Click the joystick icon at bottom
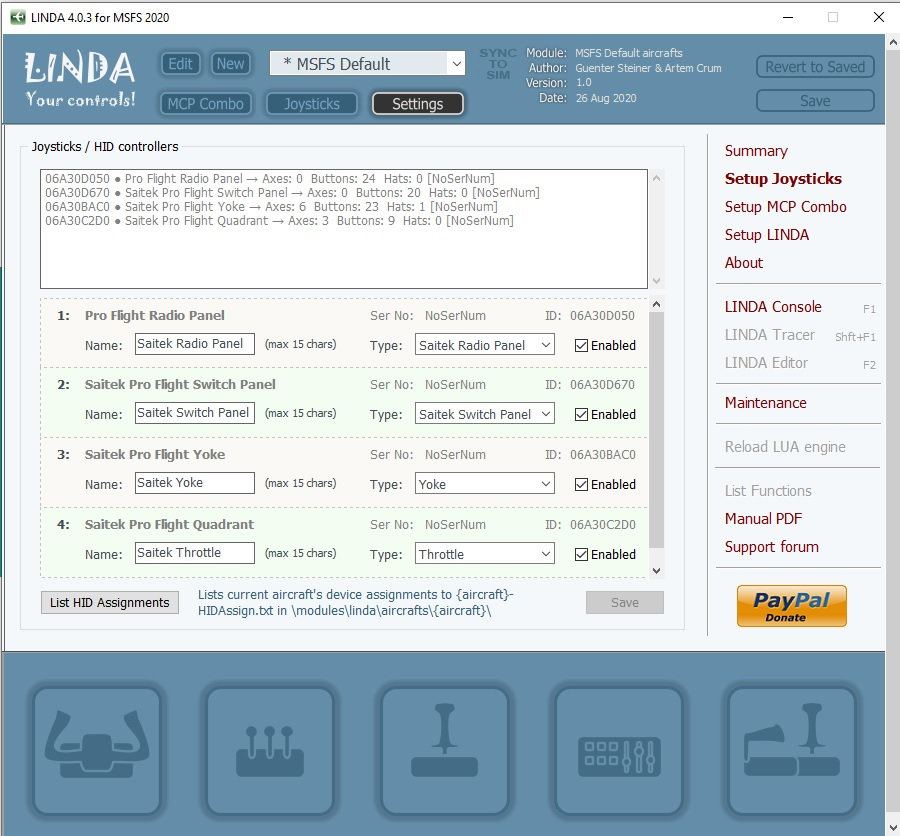 [x=444, y=750]
